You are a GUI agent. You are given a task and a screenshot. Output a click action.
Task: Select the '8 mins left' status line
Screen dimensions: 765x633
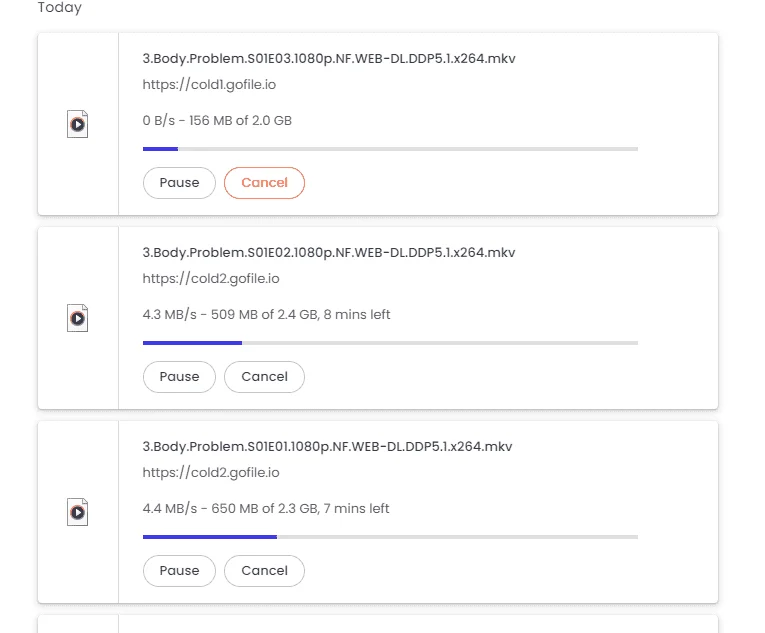266,314
